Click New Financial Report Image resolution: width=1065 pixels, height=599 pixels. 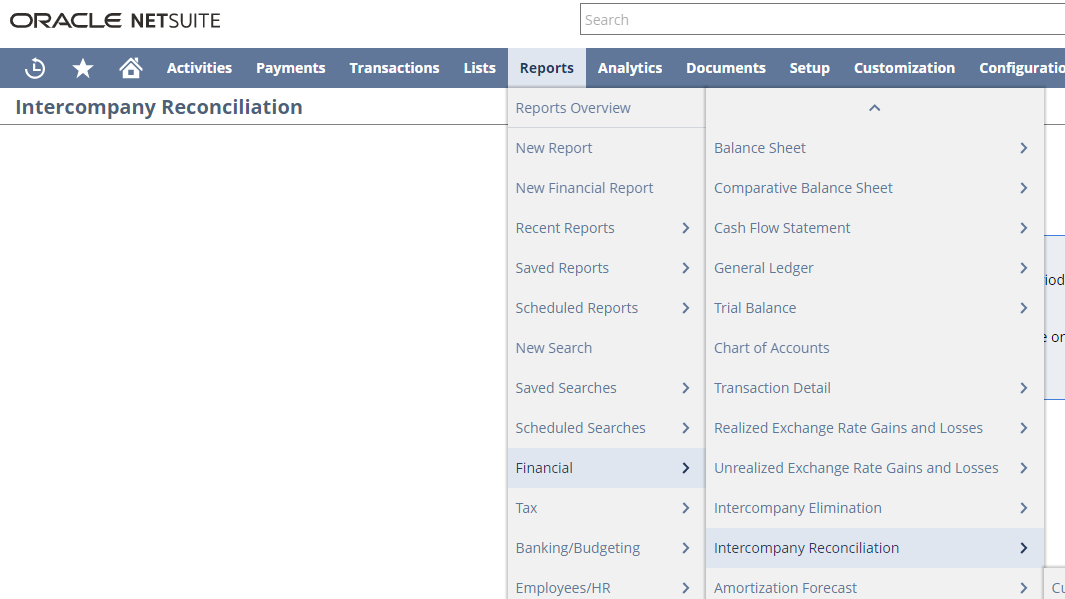coord(585,187)
